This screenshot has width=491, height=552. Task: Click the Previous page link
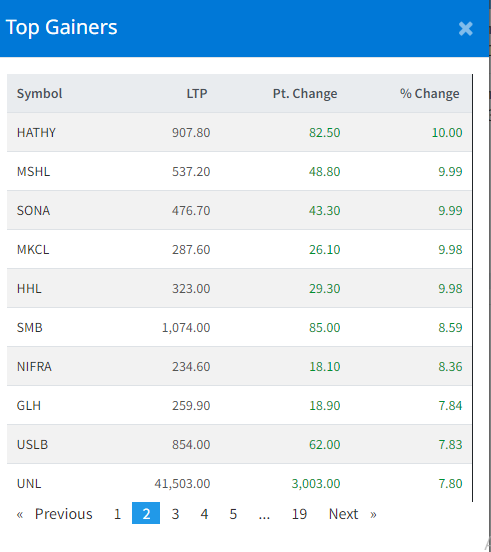coord(55,514)
